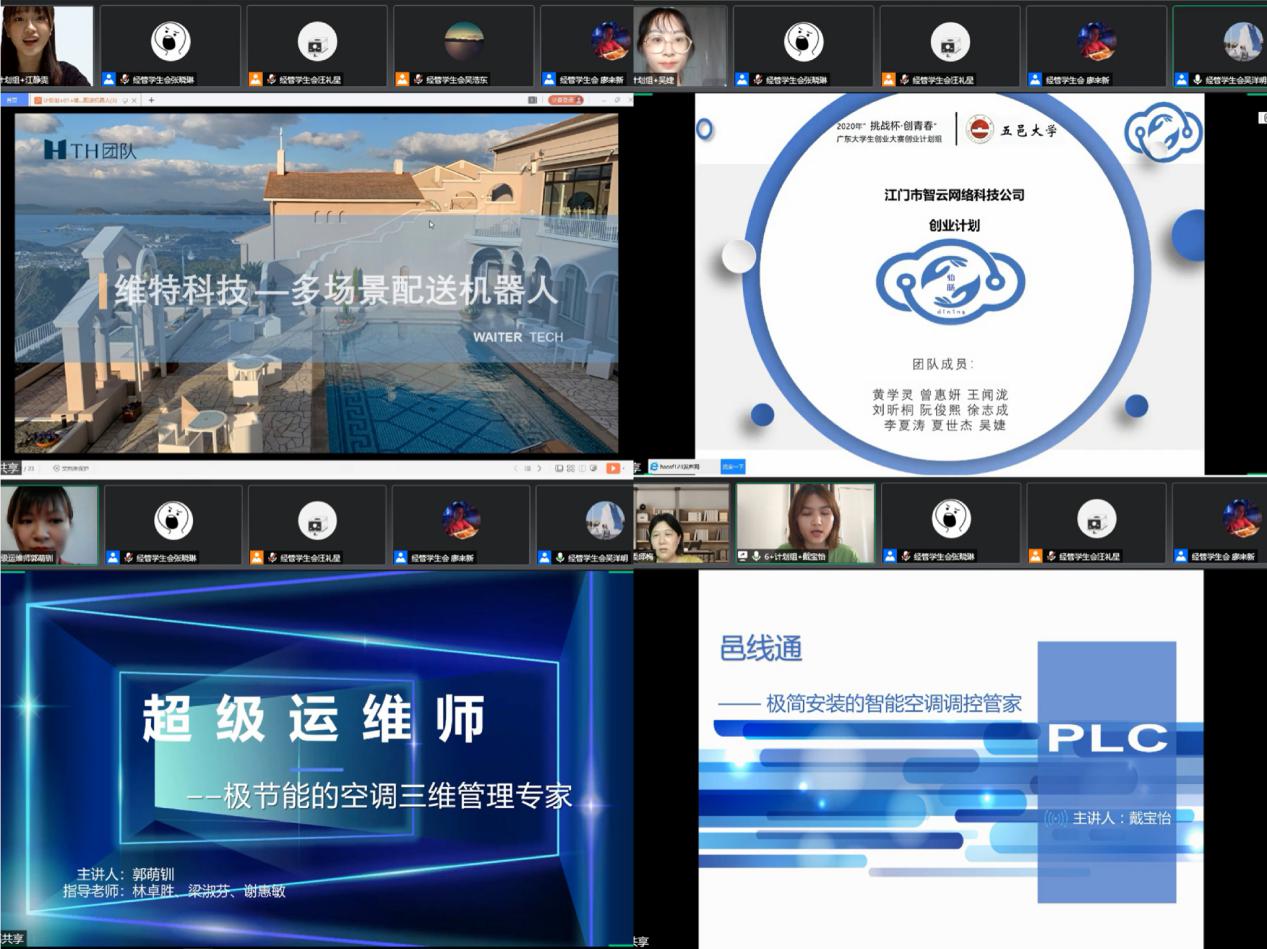The width and height of the screenshot is (1267, 949).
Task: Switch to slide sorter grid view icon
Action: click(568, 468)
